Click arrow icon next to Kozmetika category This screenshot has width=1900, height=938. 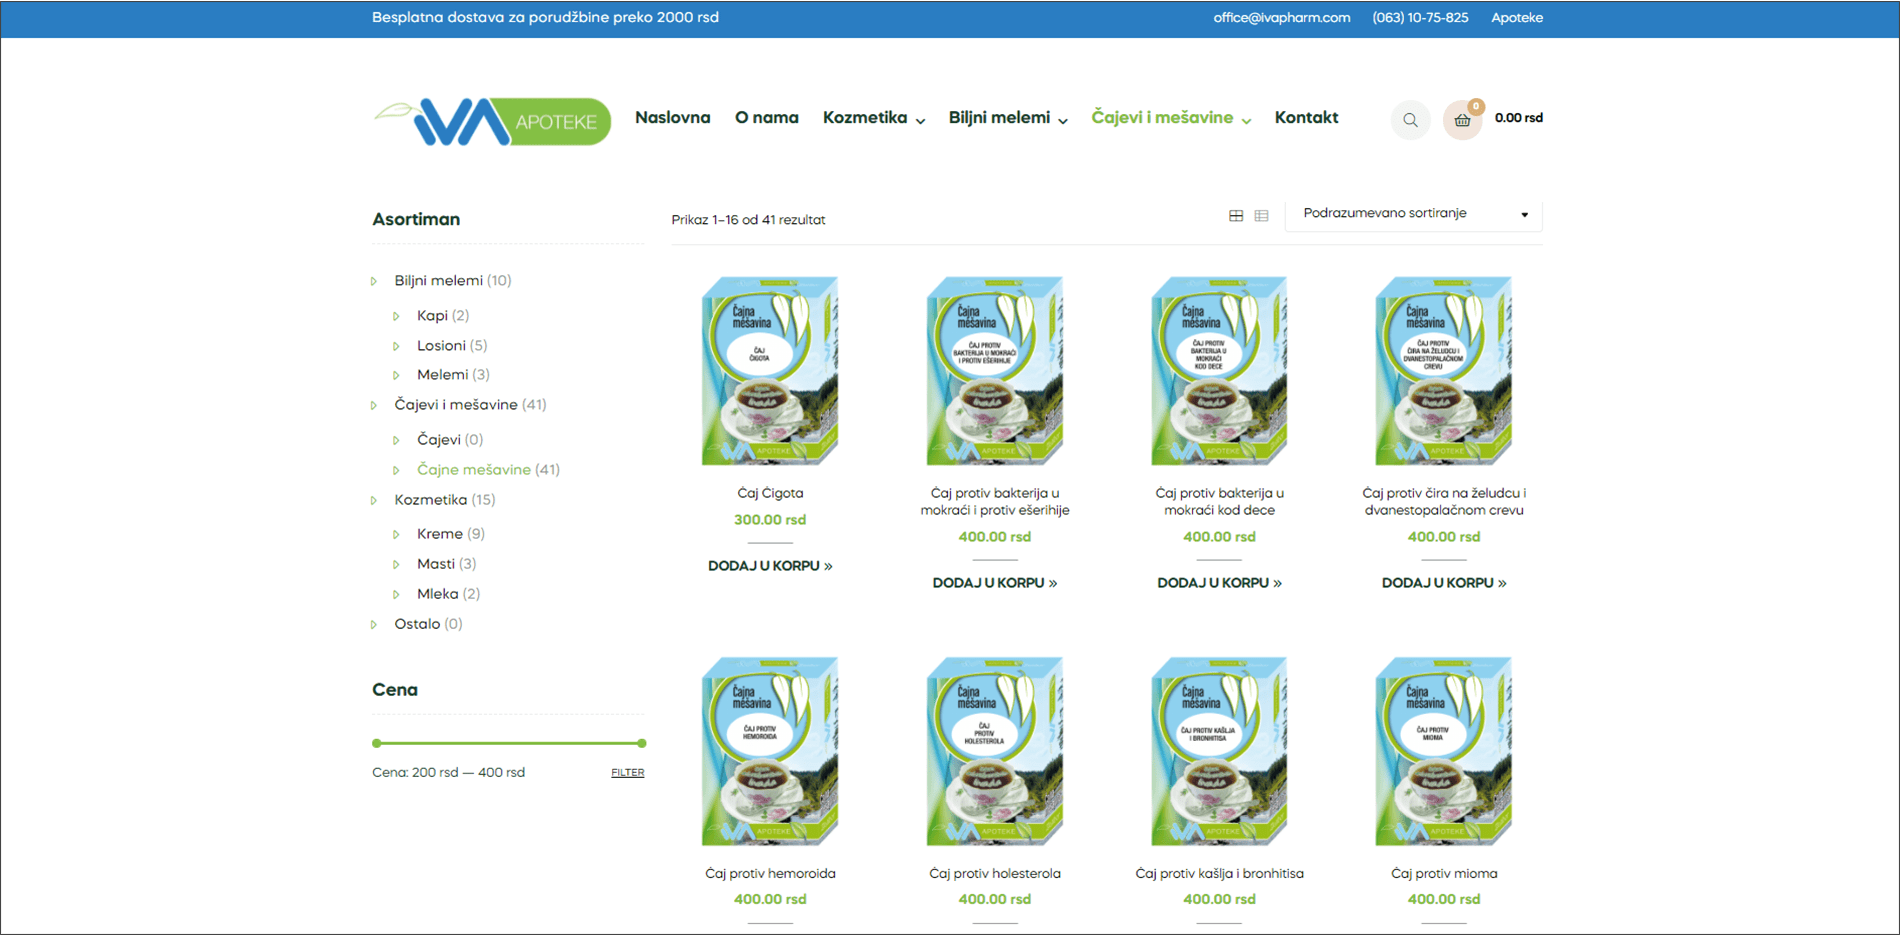tap(374, 500)
